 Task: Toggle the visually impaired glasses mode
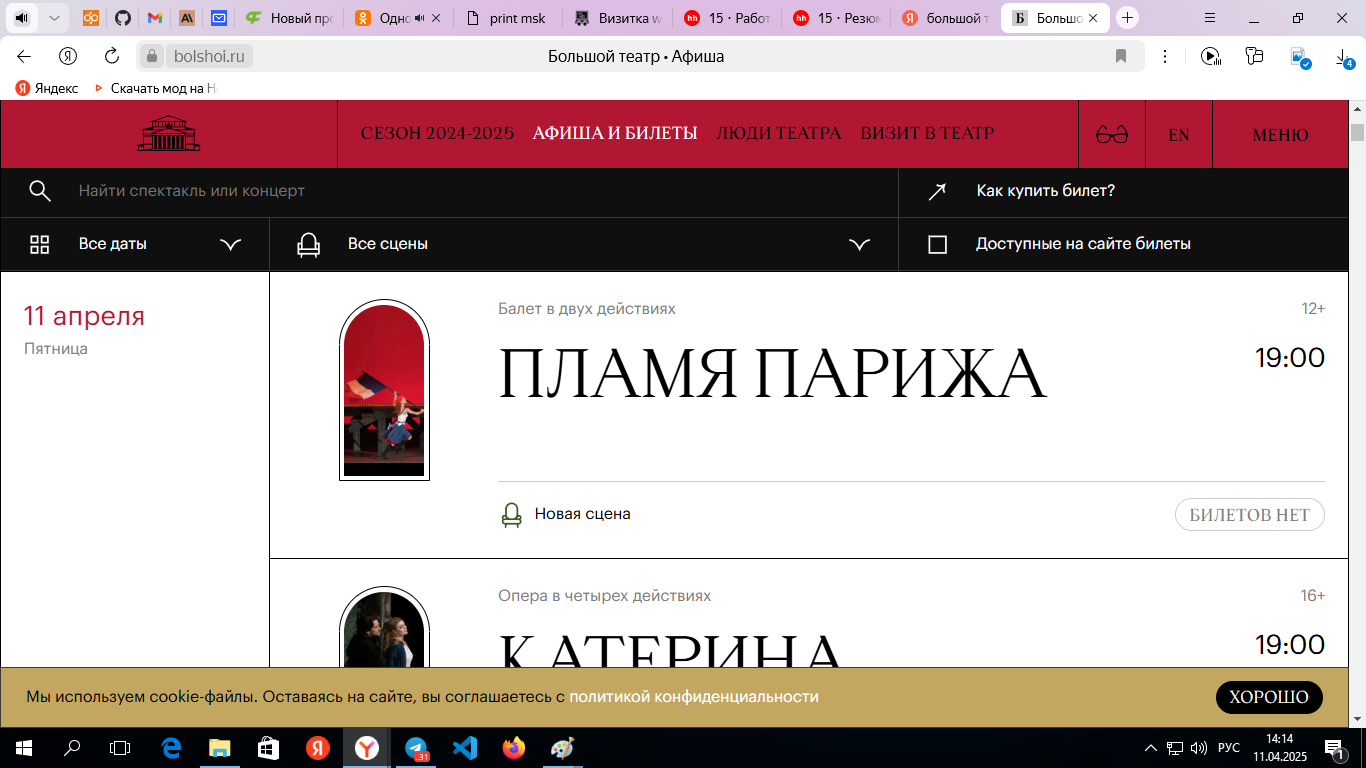click(x=1112, y=135)
